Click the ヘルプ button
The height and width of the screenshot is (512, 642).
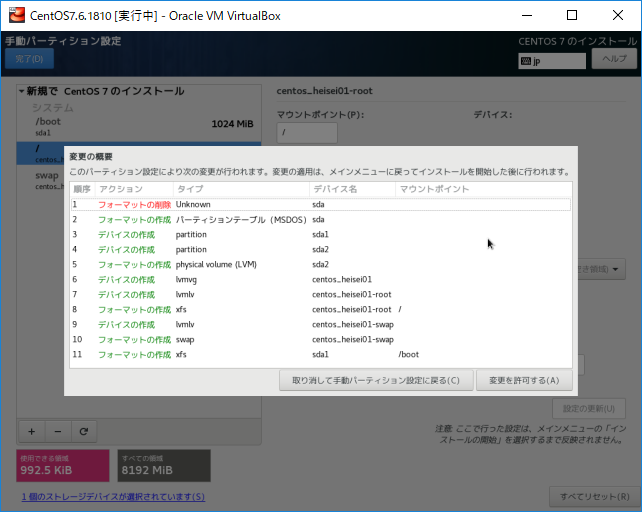(x=614, y=59)
